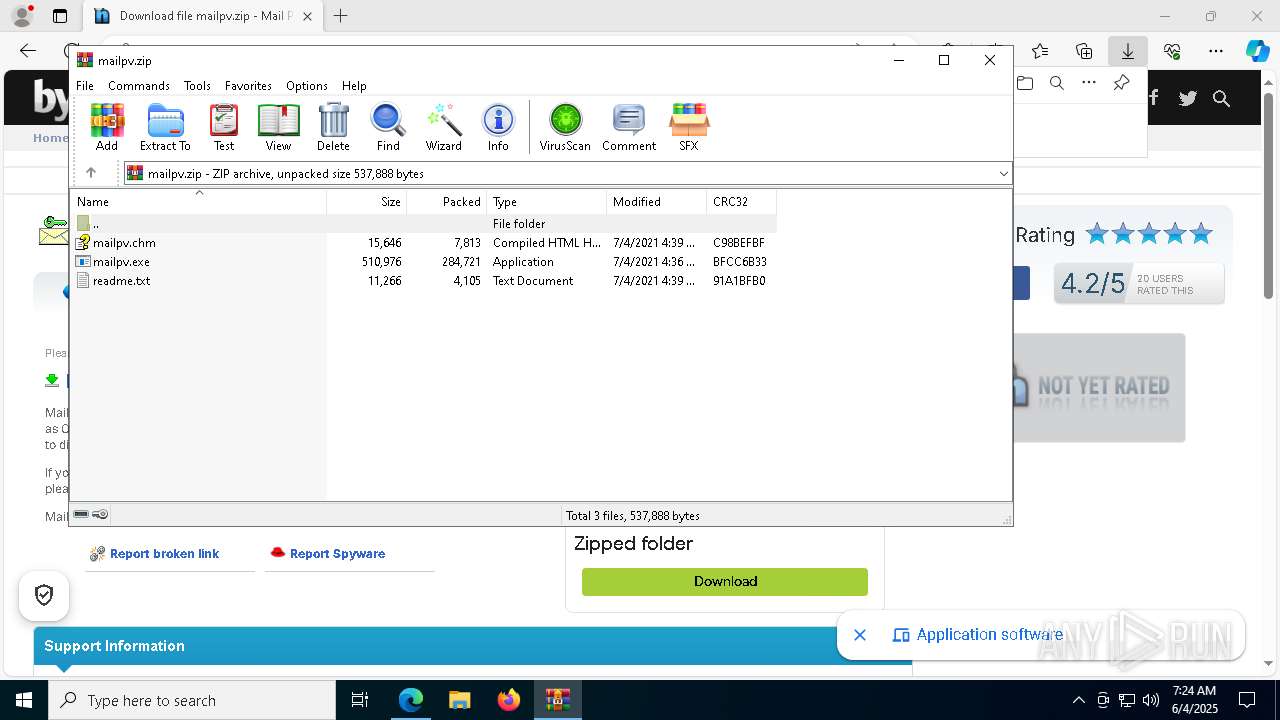Sort by the Packed column header
This screenshot has height=720, width=1280.
click(447, 201)
